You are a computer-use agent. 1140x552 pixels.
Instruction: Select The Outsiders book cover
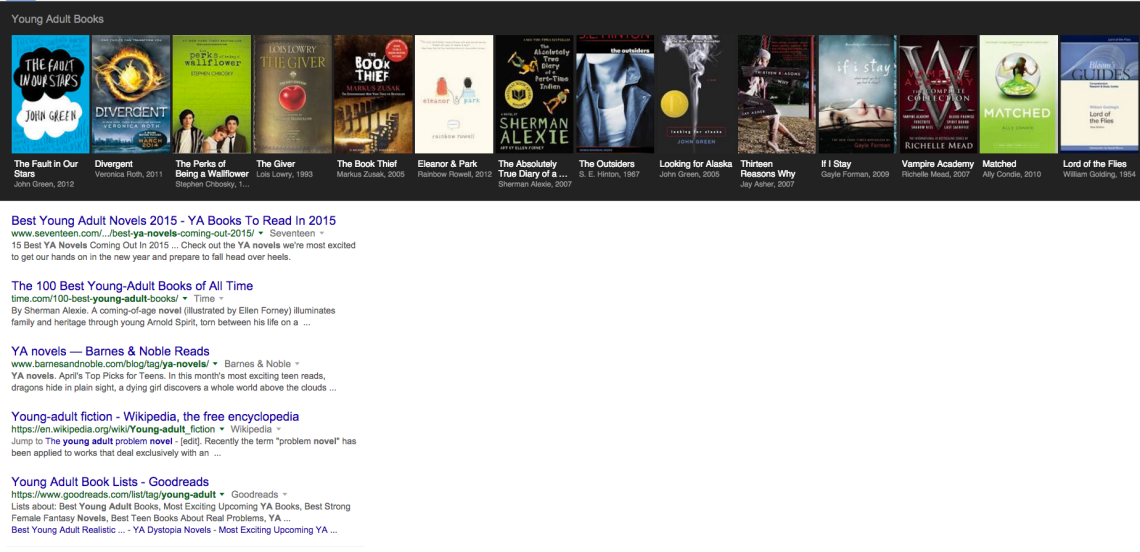click(616, 94)
